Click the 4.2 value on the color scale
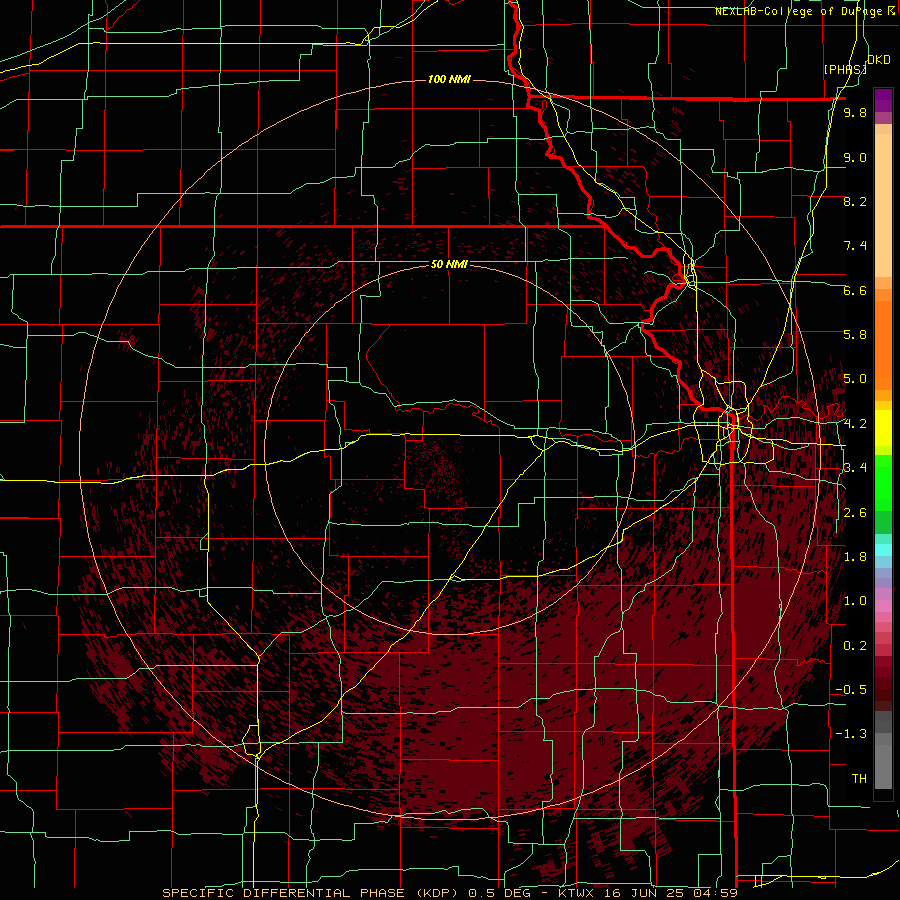This screenshot has height=900, width=900. [x=855, y=424]
